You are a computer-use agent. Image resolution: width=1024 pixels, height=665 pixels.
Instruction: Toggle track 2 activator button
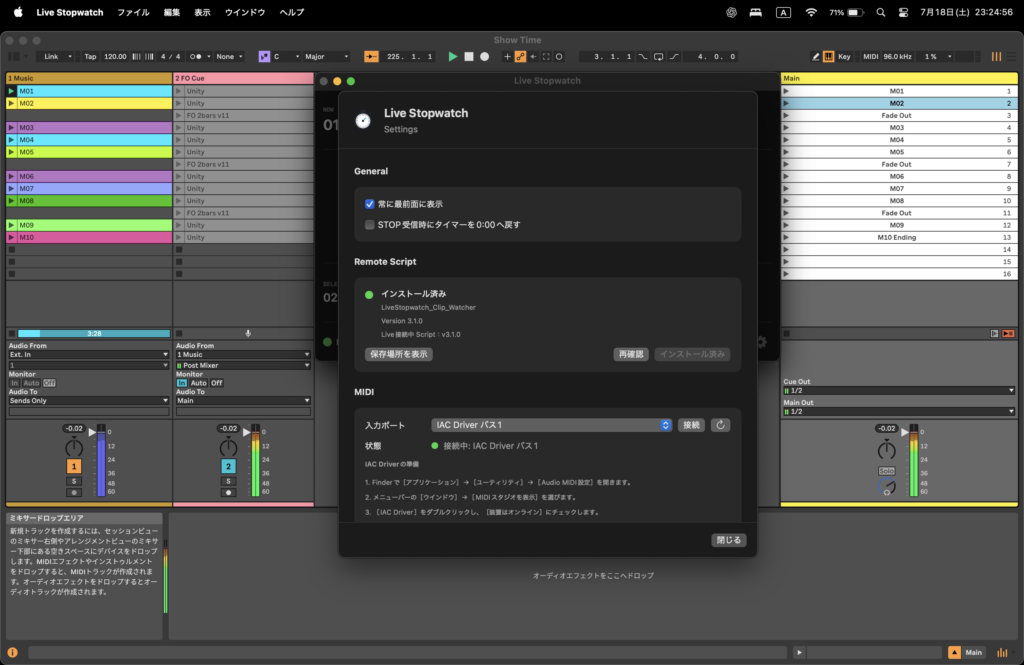tap(228, 466)
